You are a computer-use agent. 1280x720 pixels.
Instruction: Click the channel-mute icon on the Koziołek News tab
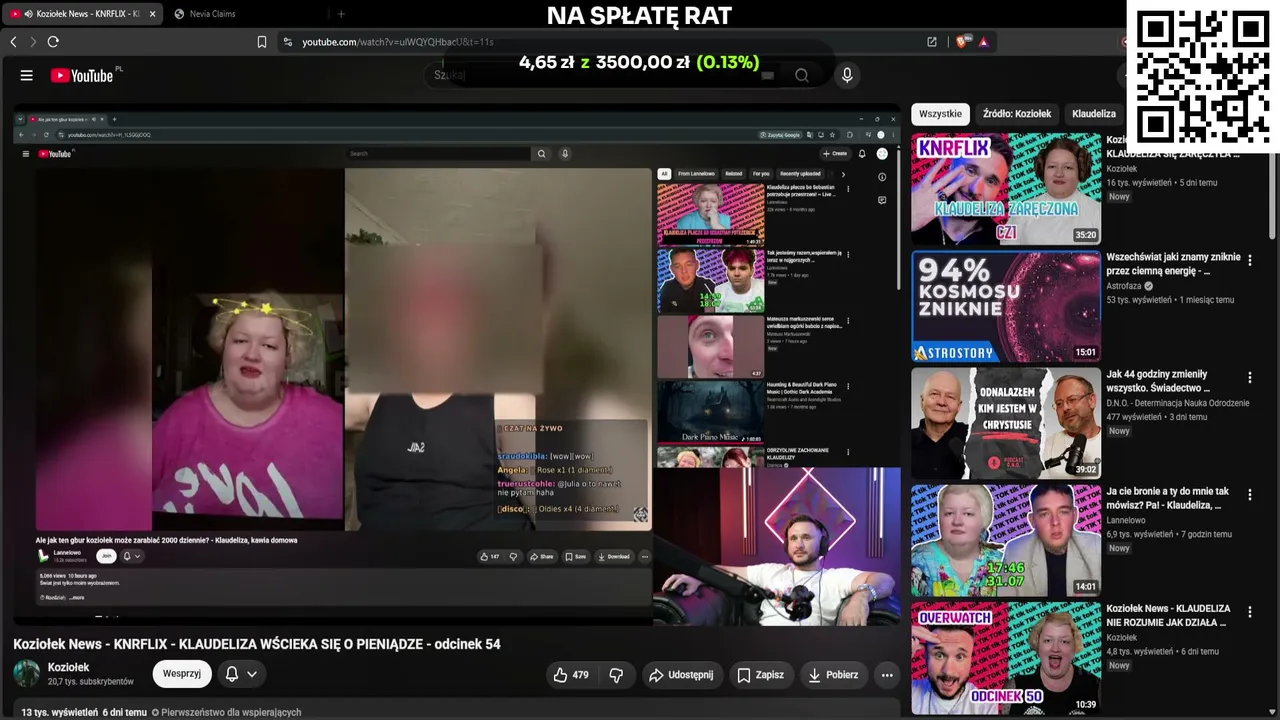click(x=28, y=14)
